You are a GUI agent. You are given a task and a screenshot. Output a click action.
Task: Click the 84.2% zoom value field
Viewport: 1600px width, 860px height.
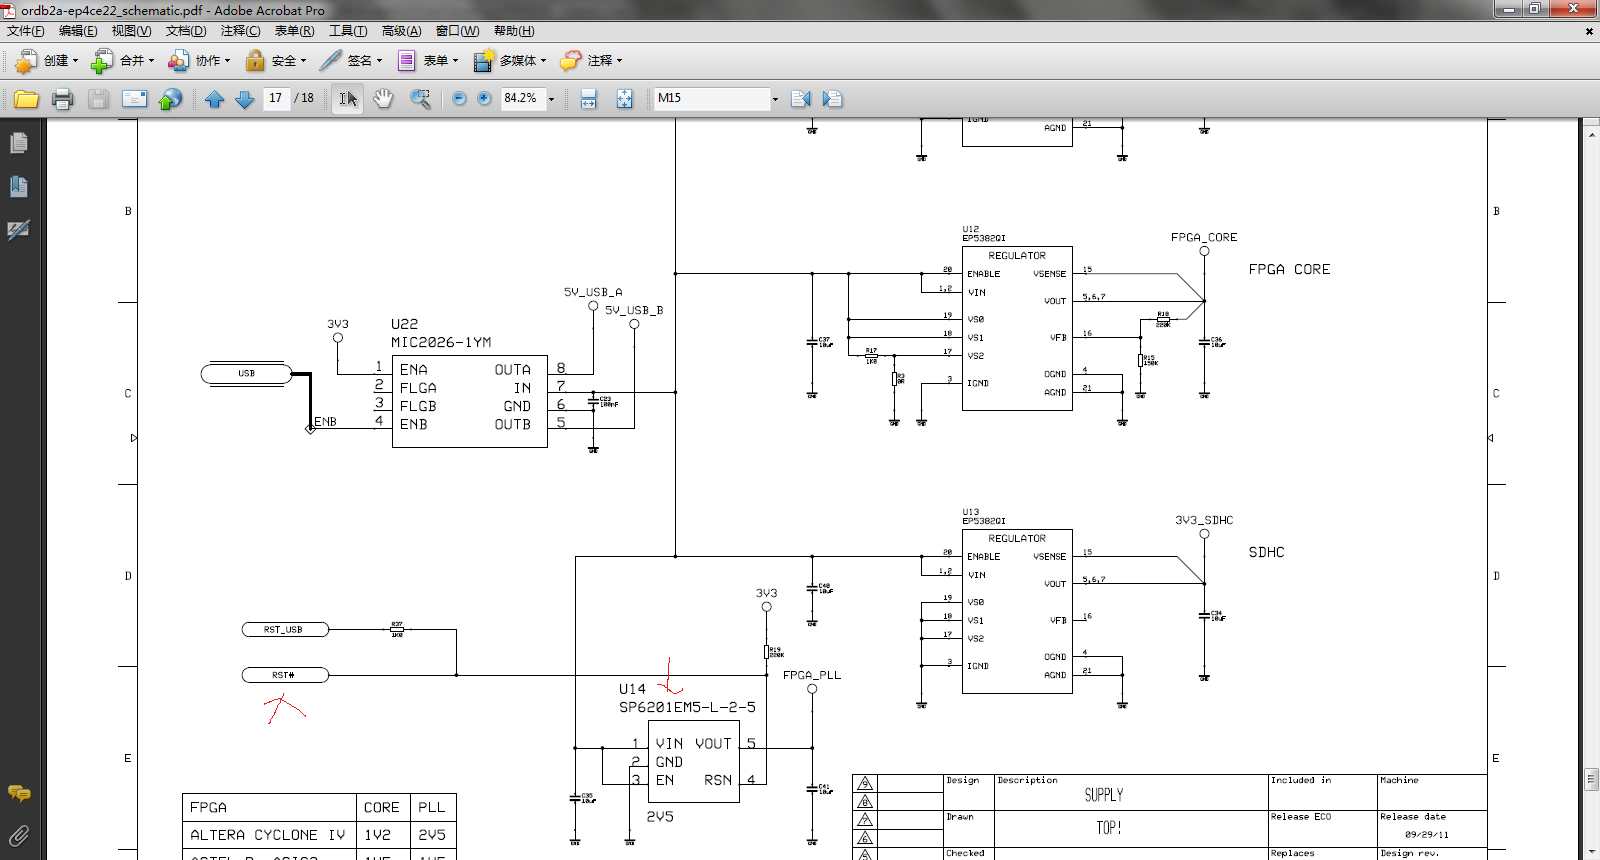point(522,98)
